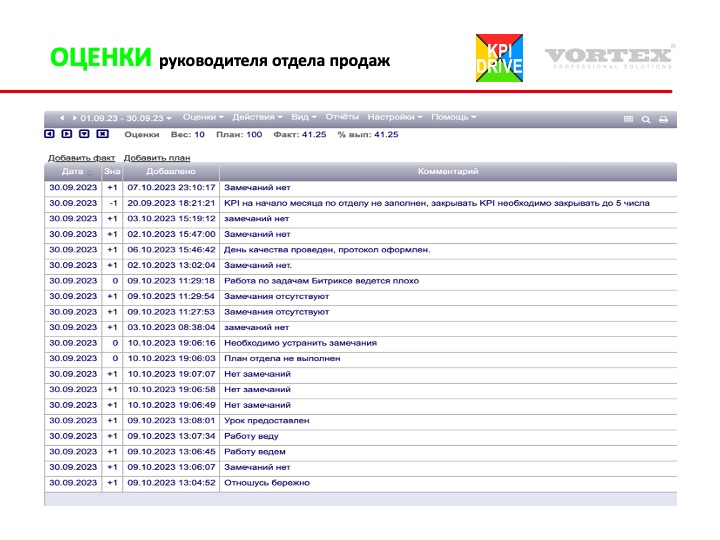Click the boxed down-arrow navigation icon
This screenshot has height=540, width=720.
tap(84, 134)
